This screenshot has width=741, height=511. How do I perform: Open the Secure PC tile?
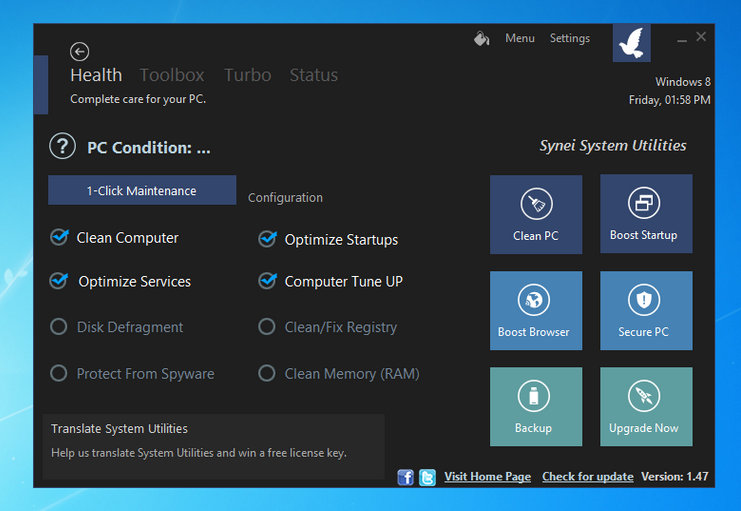pos(646,311)
